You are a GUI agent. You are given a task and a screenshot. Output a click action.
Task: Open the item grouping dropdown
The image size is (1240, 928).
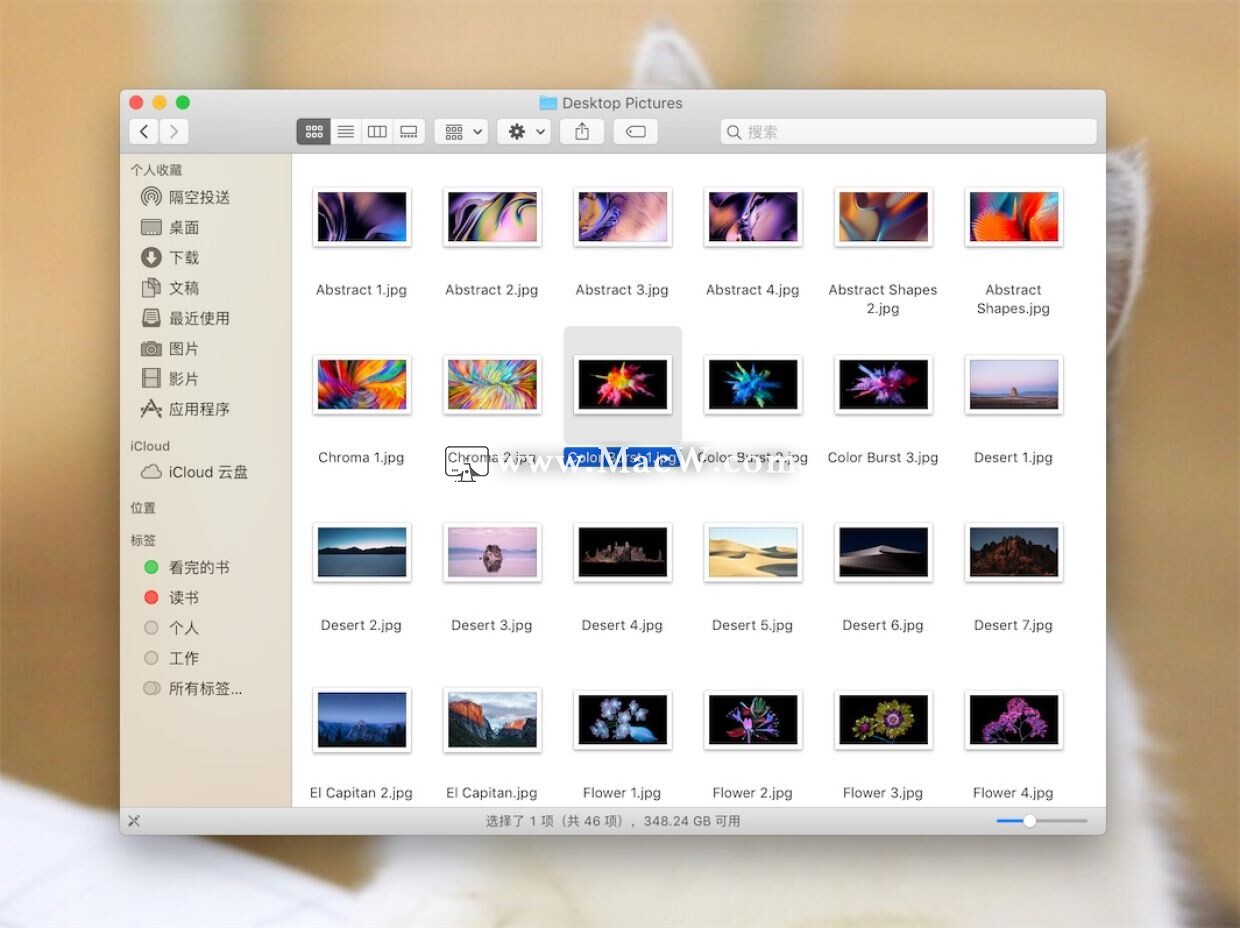(460, 131)
